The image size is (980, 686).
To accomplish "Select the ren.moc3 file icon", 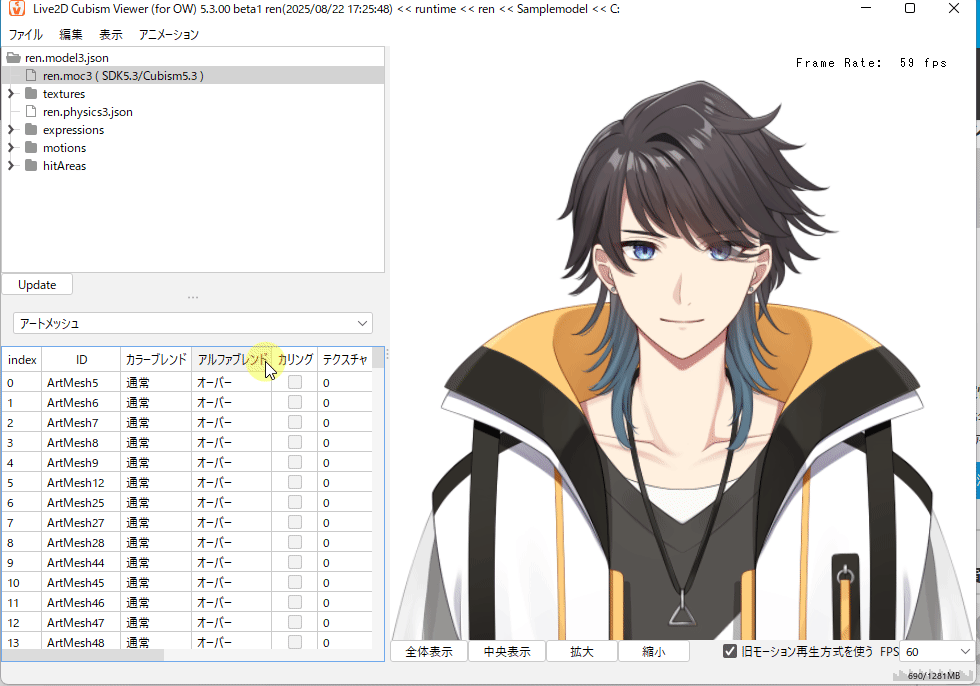I will 31,76.
